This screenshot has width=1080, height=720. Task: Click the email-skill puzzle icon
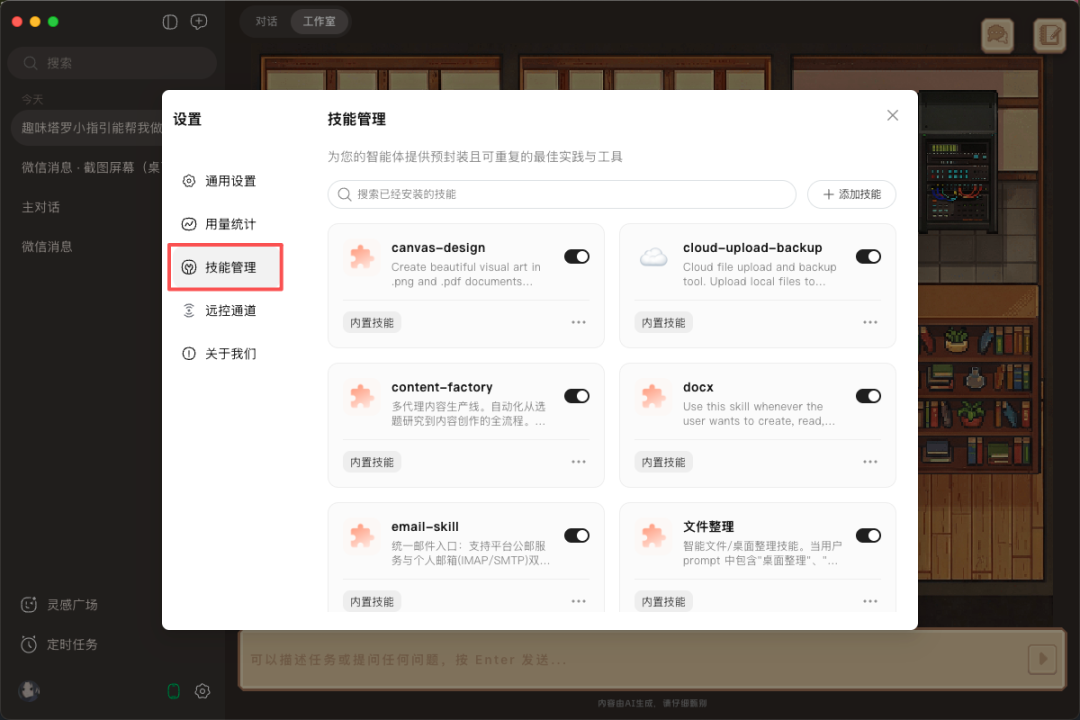[x=362, y=537]
